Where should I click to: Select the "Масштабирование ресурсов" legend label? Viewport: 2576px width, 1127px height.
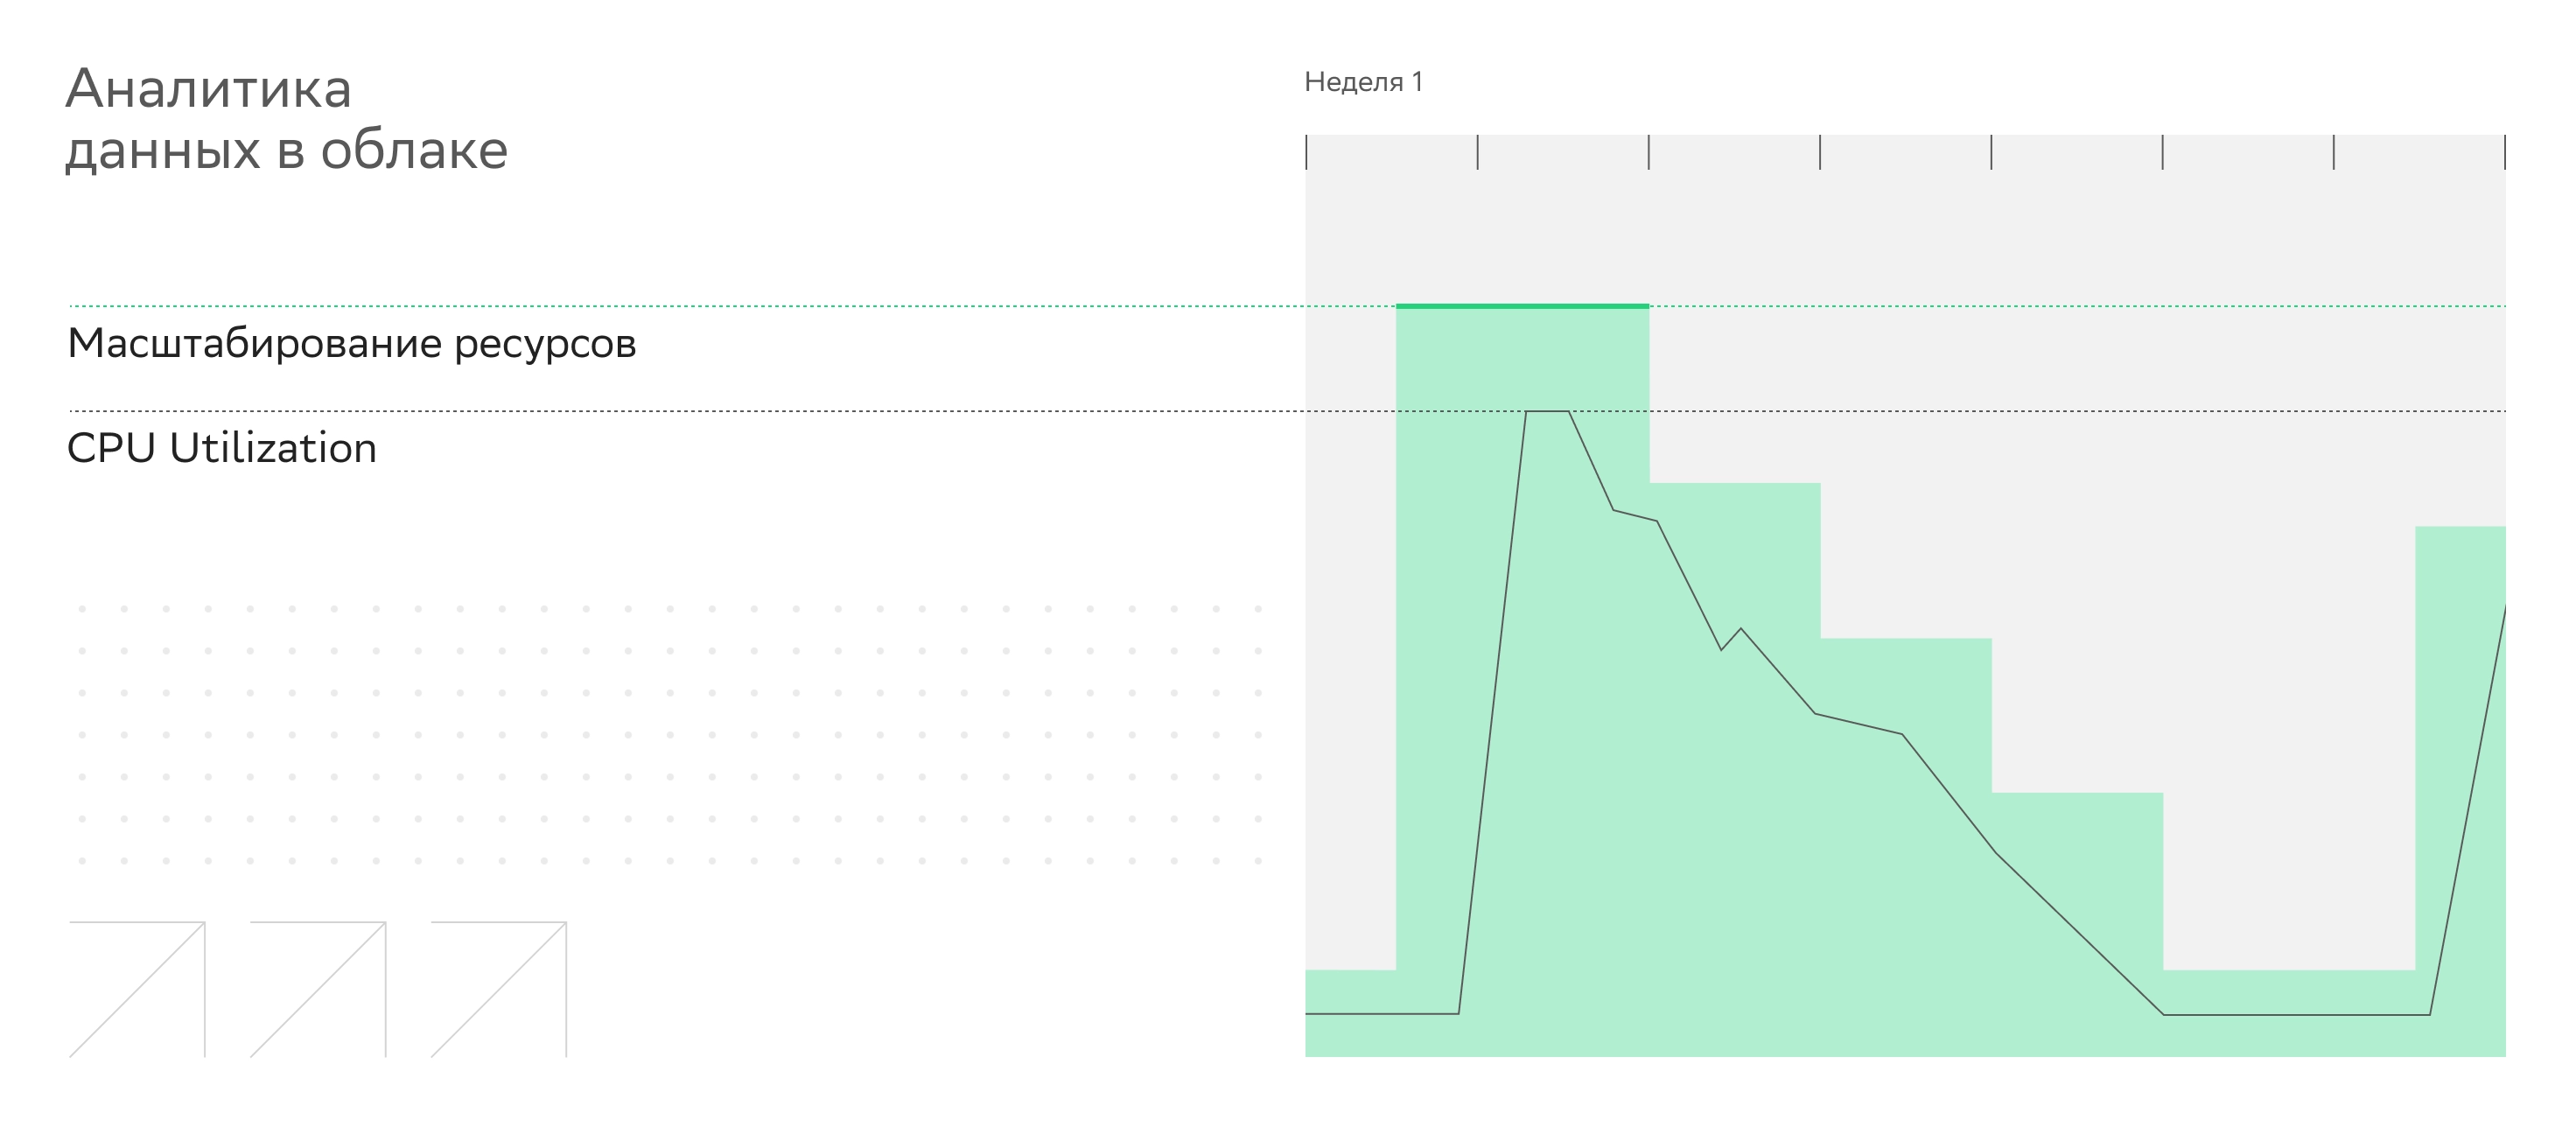click(352, 343)
